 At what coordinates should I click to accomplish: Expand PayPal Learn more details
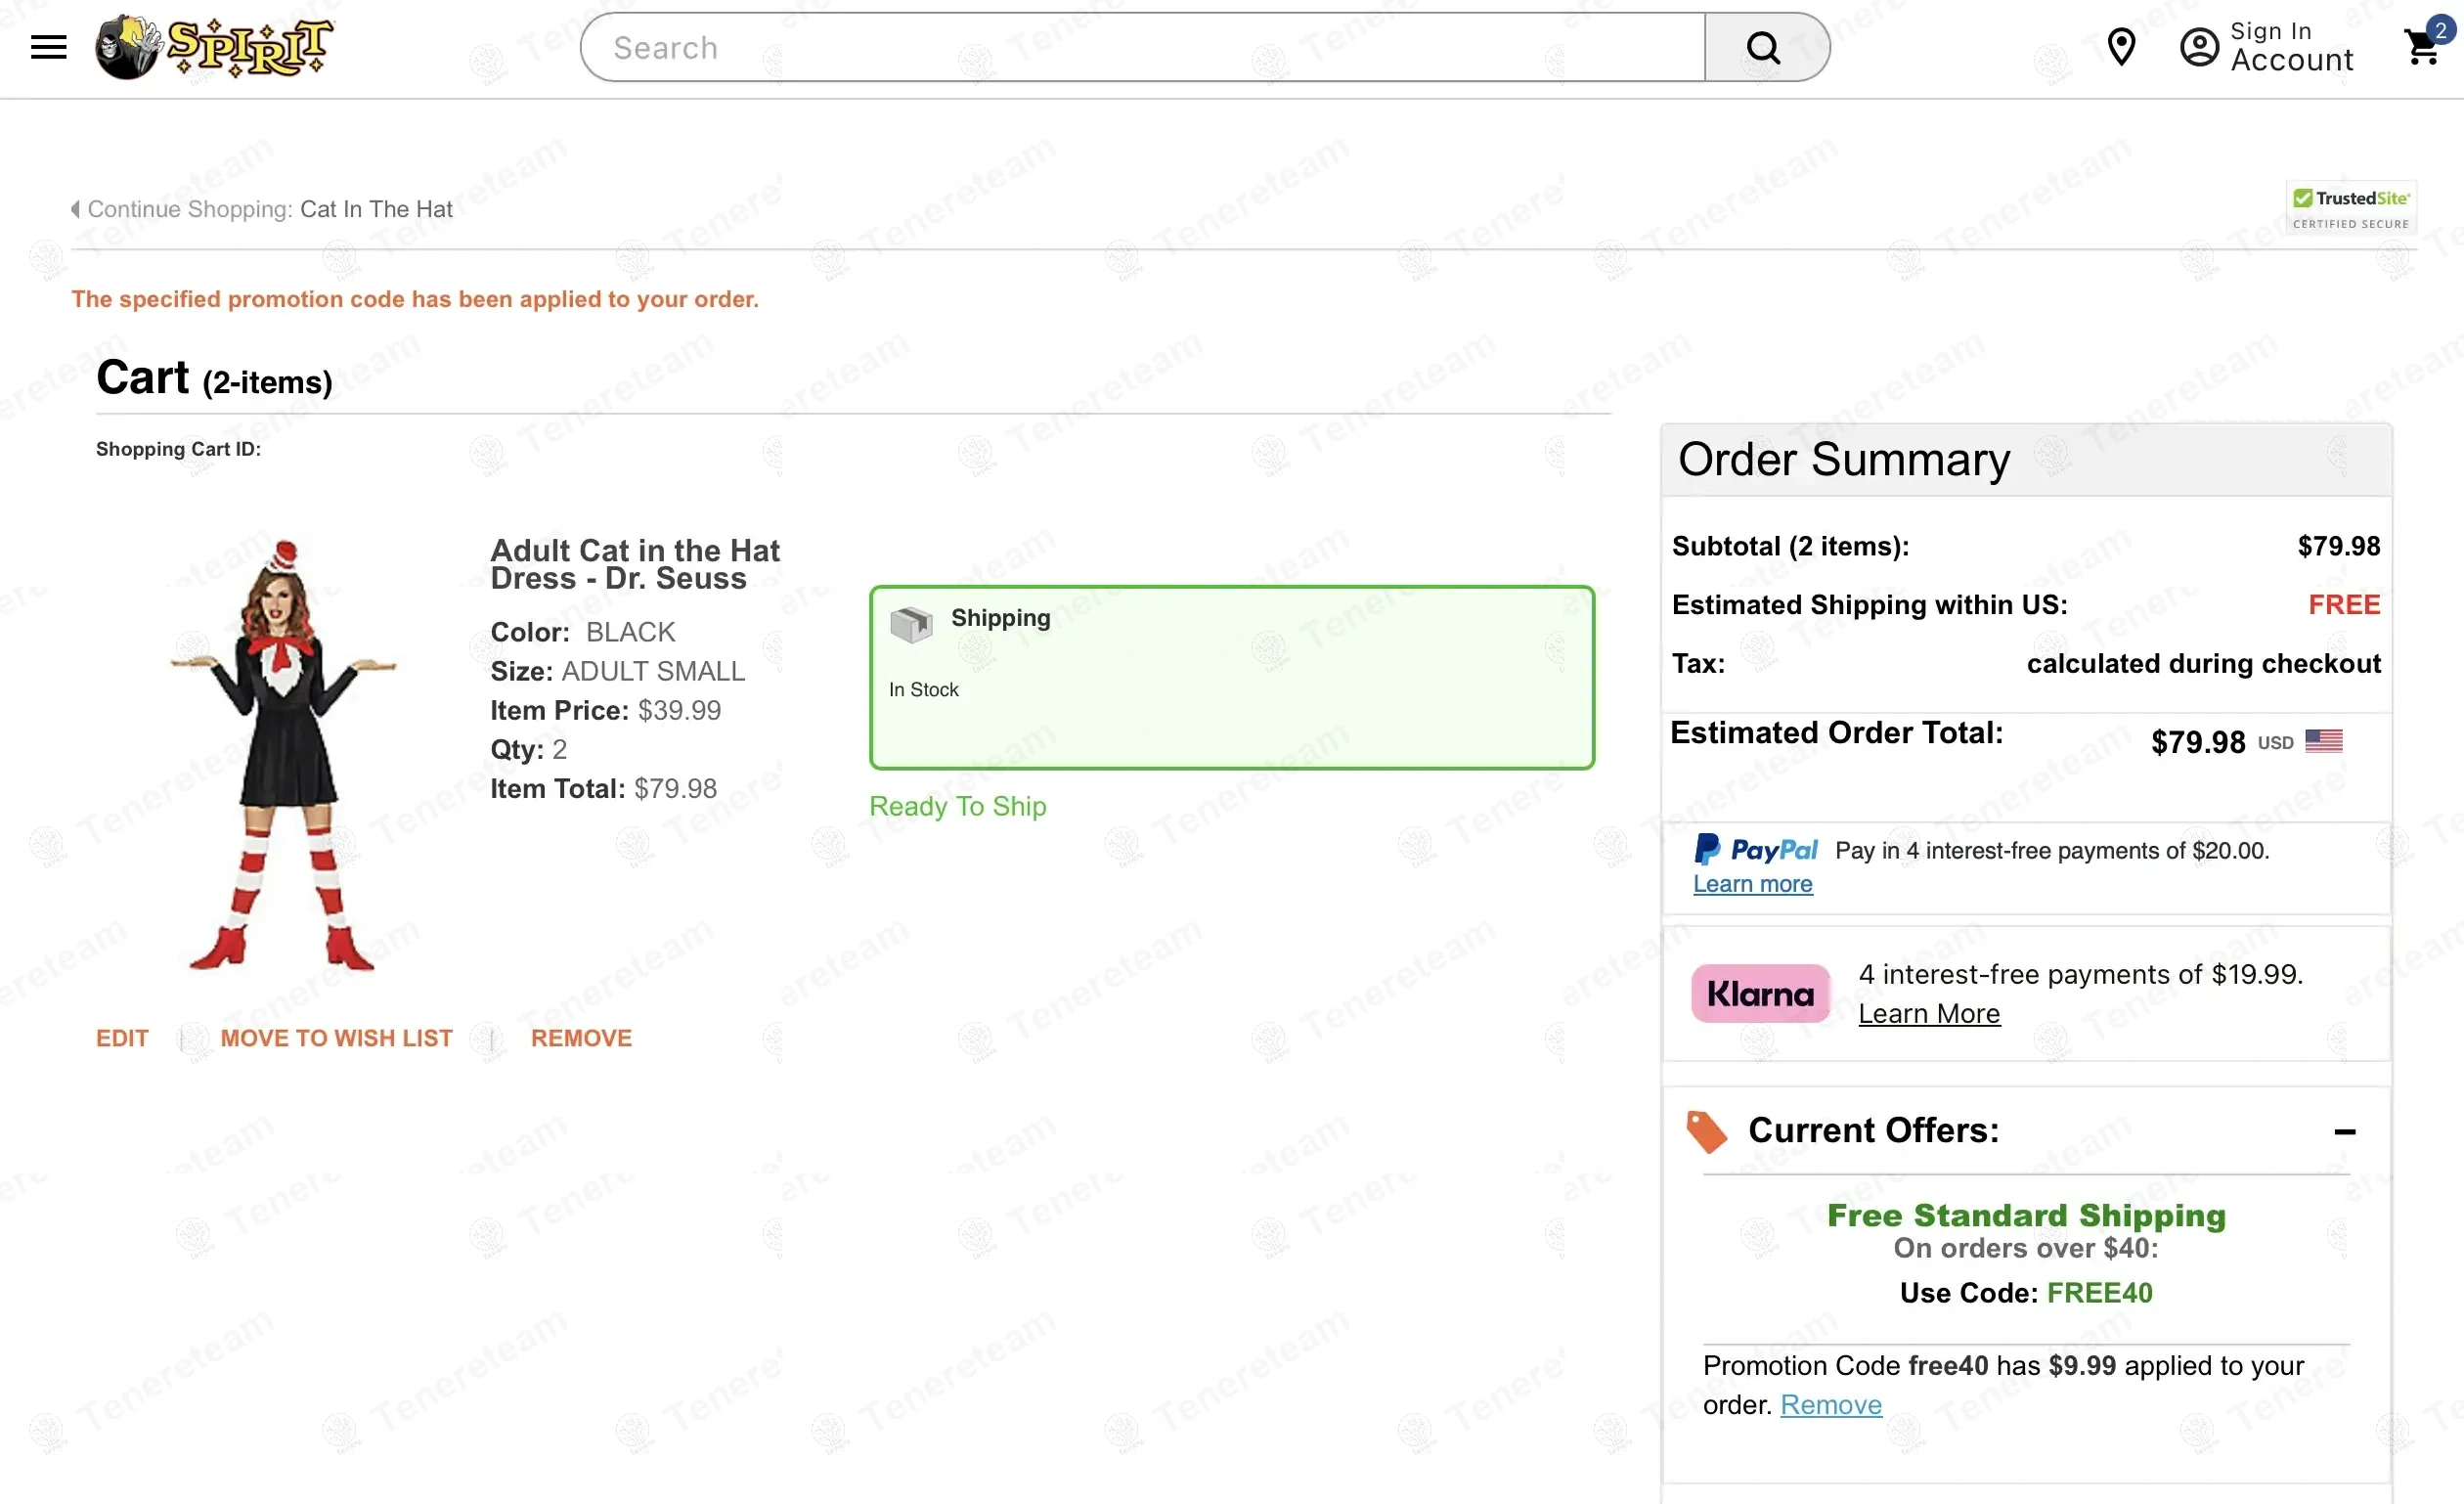click(x=1753, y=883)
